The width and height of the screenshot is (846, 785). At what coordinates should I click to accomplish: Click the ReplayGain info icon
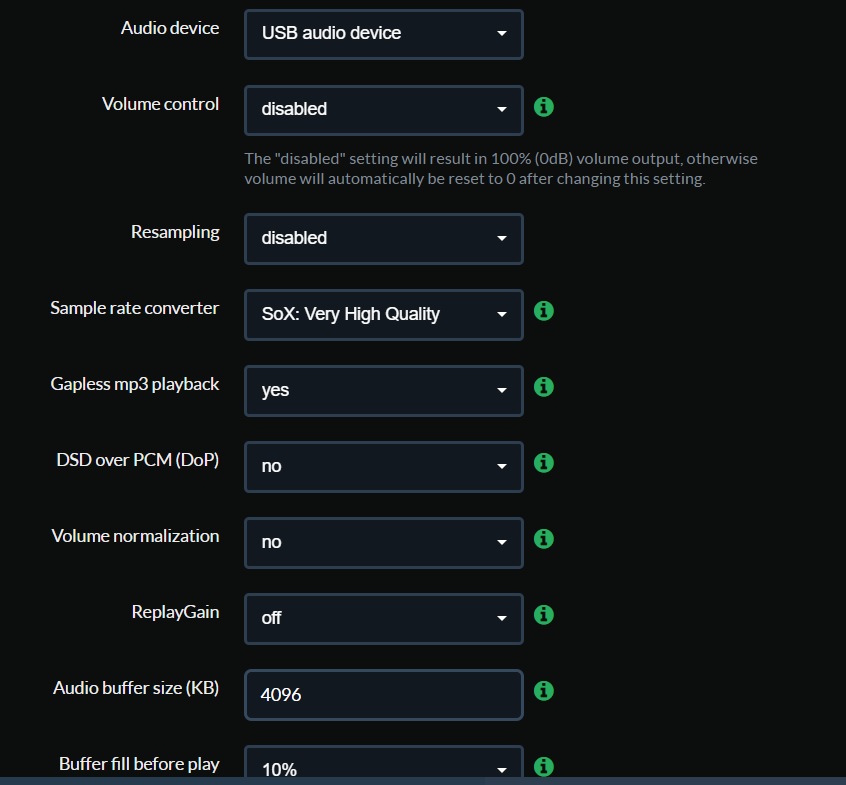coord(543,615)
